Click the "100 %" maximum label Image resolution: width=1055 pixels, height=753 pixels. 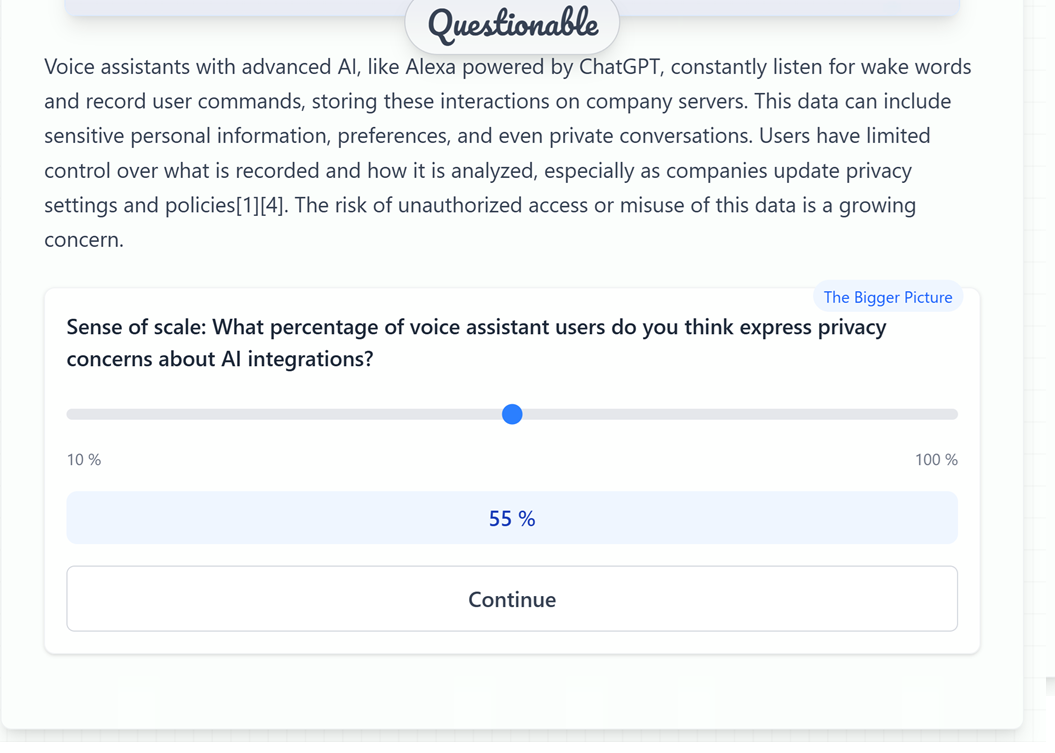pyautogui.click(x=936, y=460)
